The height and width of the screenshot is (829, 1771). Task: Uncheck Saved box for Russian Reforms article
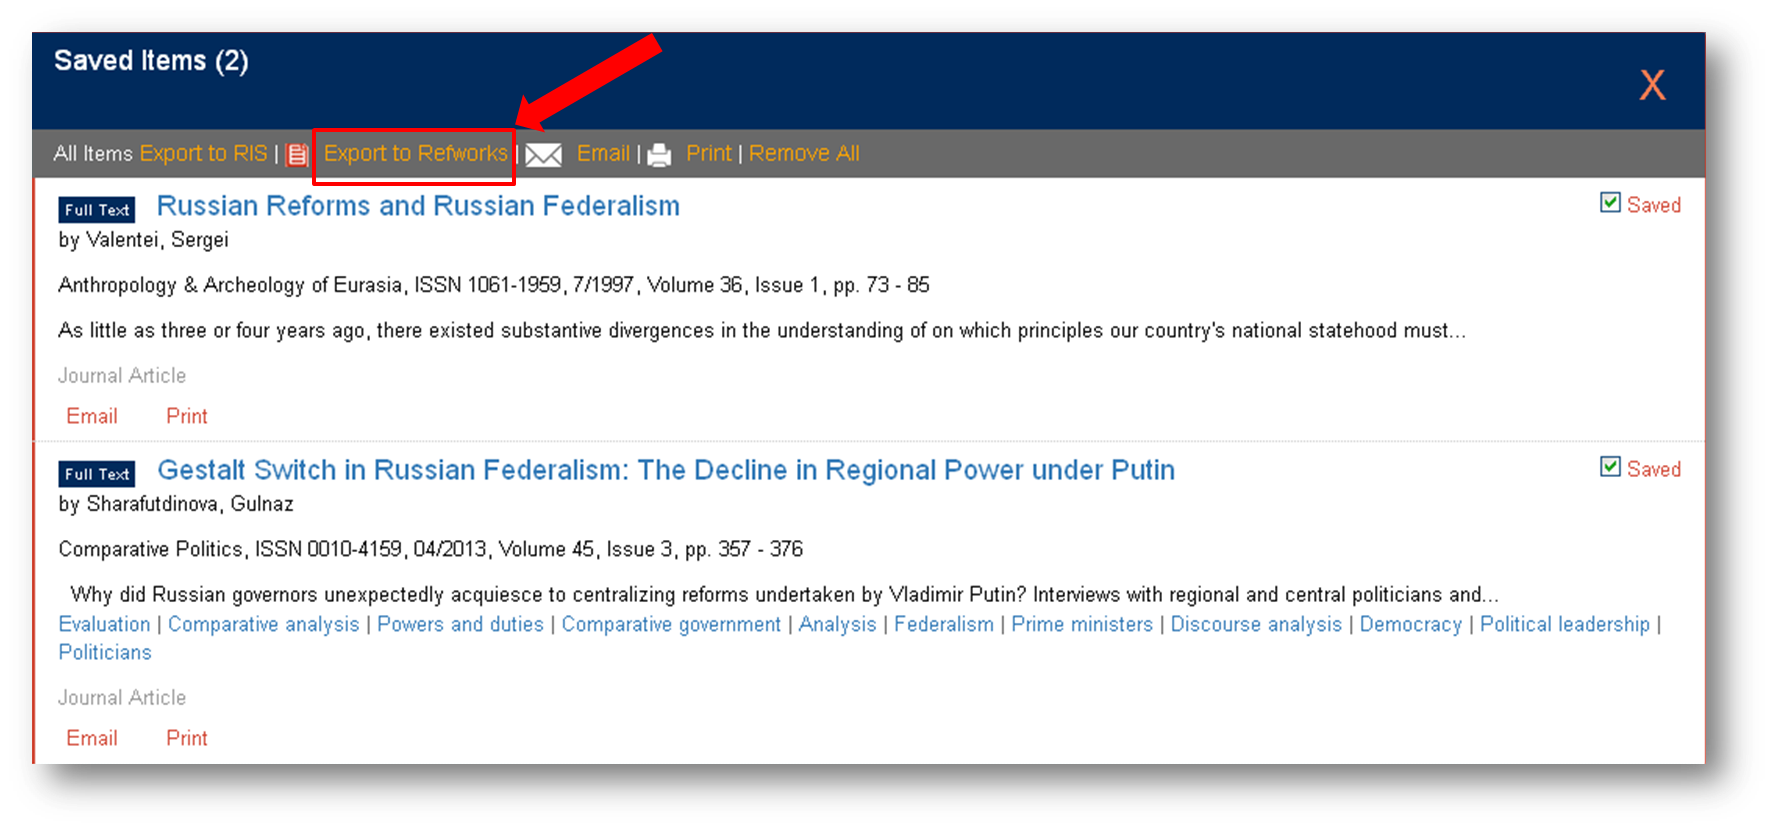[1610, 203]
